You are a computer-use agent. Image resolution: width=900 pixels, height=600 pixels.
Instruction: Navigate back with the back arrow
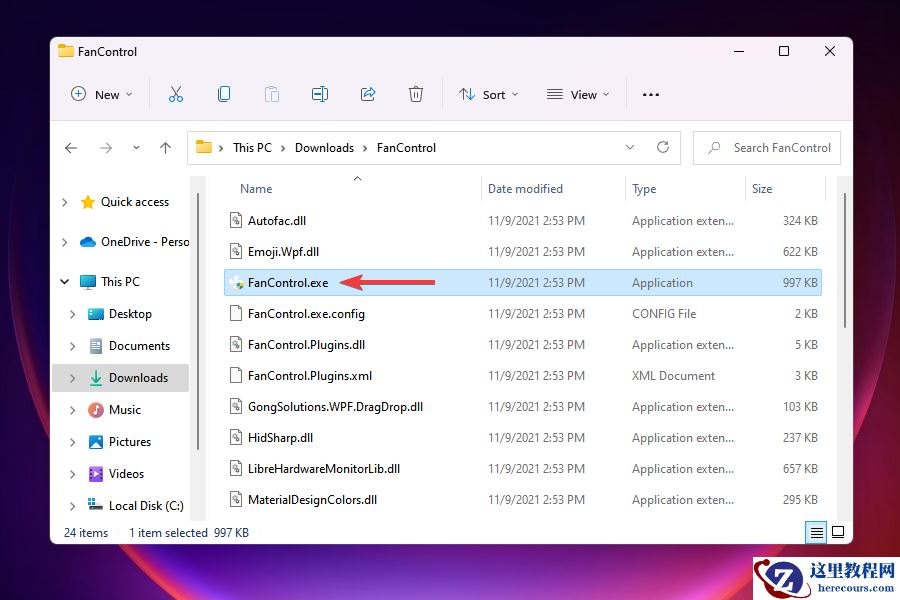click(70, 147)
